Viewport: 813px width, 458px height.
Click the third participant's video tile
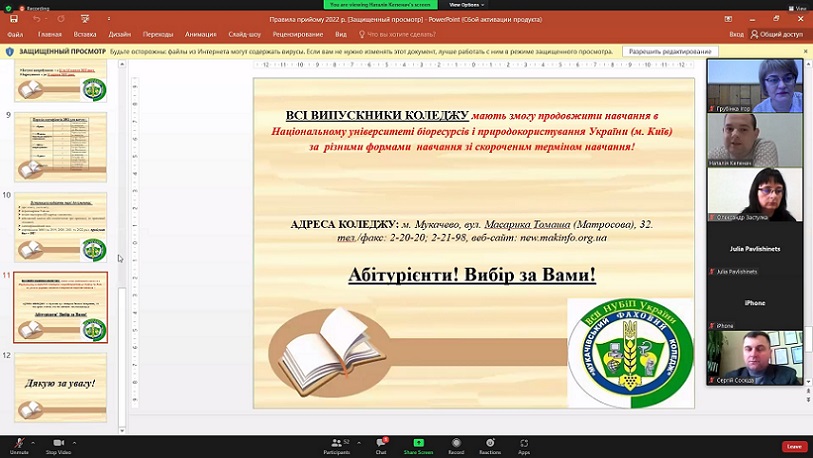[755, 195]
